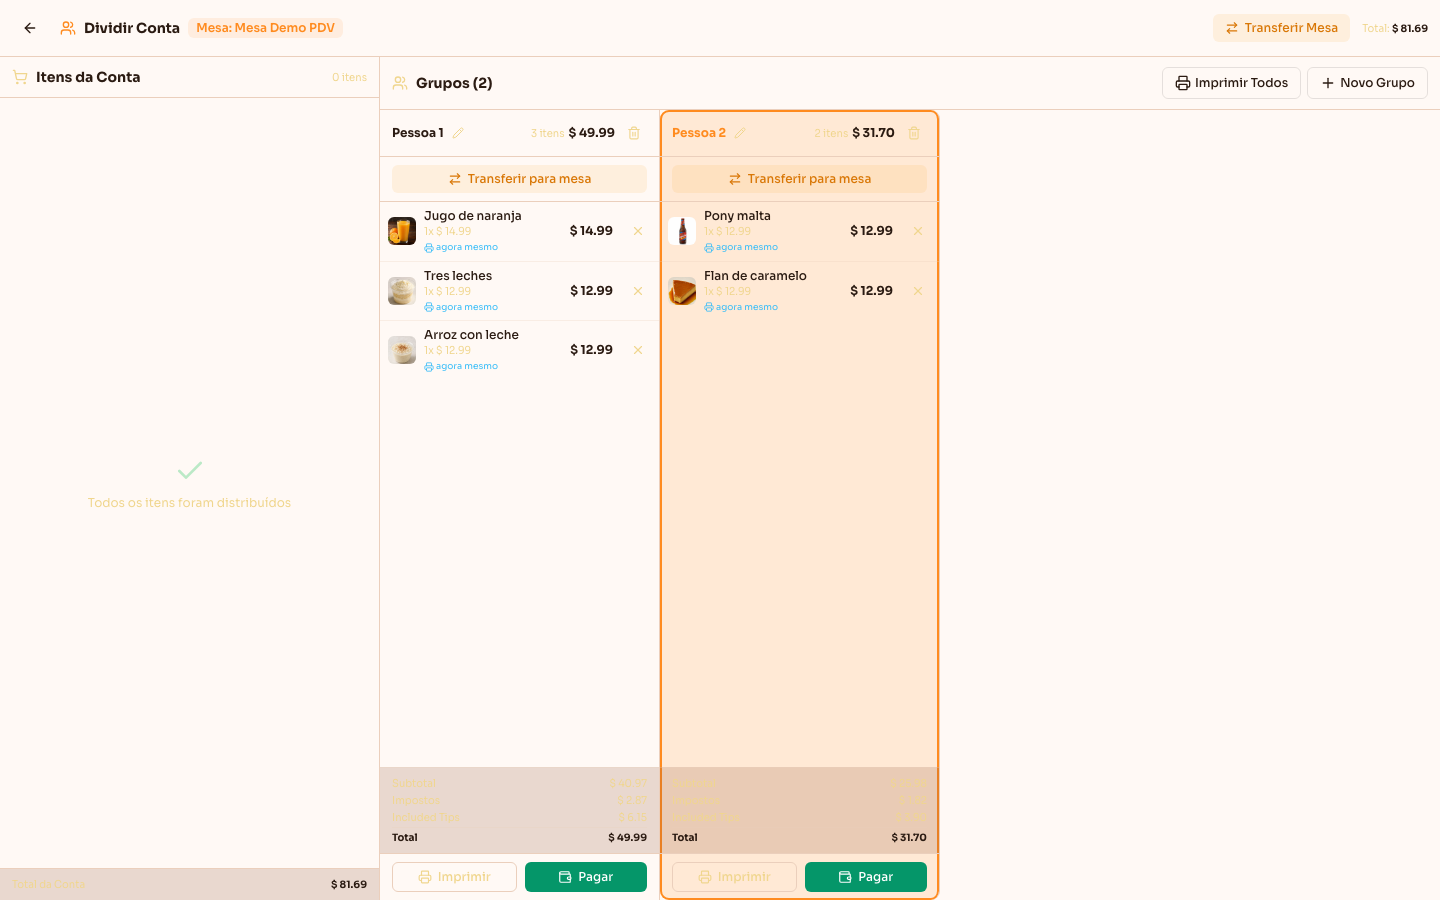Image resolution: width=1440 pixels, height=900 pixels.
Task: Click the Tres leches thumbnail
Action: 402,291
